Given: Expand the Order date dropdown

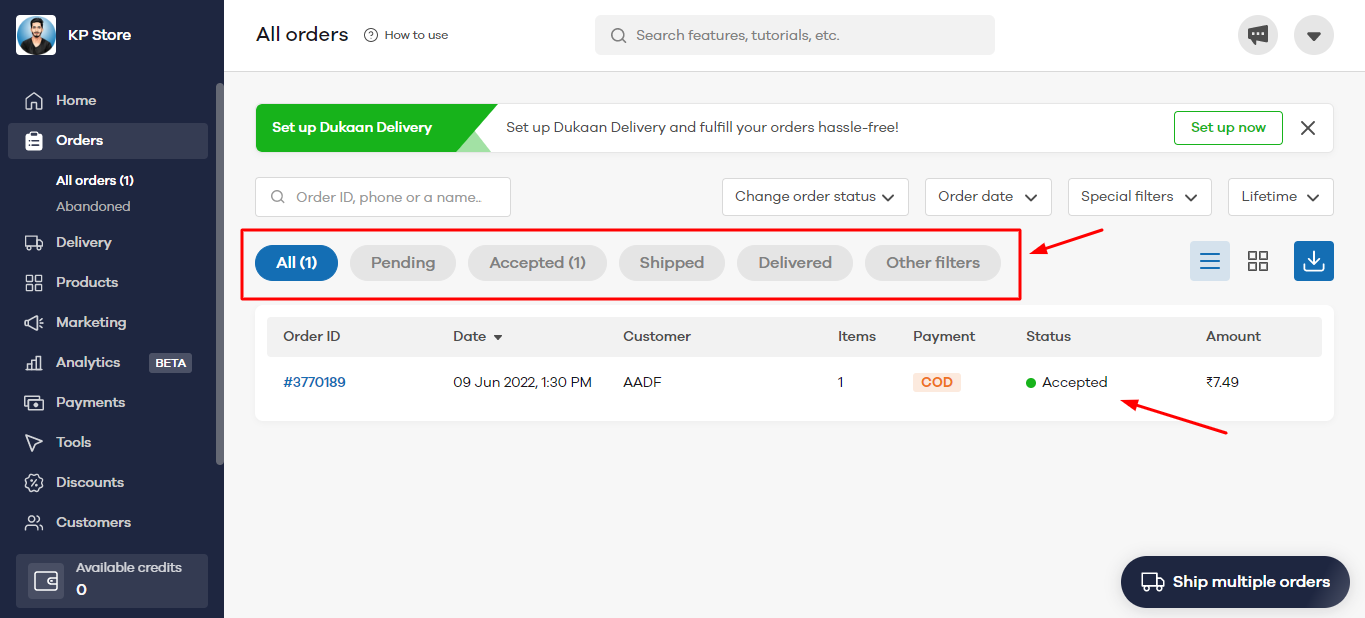Looking at the screenshot, I should 987,197.
